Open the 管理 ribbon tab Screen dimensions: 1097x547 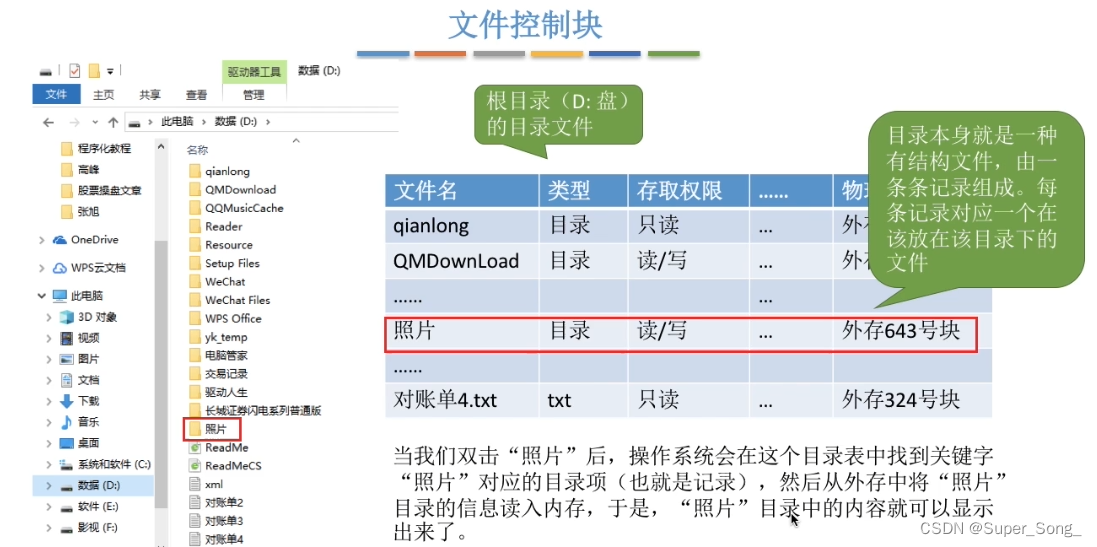pyautogui.click(x=254, y=94)
